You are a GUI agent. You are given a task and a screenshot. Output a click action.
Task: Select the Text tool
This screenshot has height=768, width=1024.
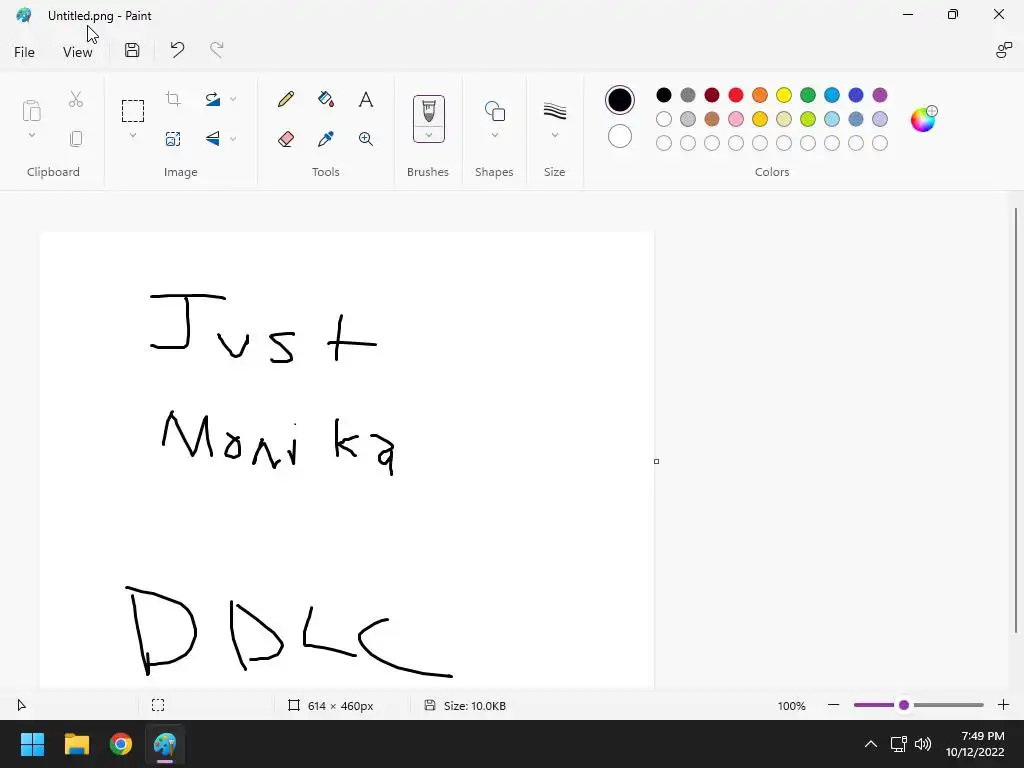coord(366,99)
